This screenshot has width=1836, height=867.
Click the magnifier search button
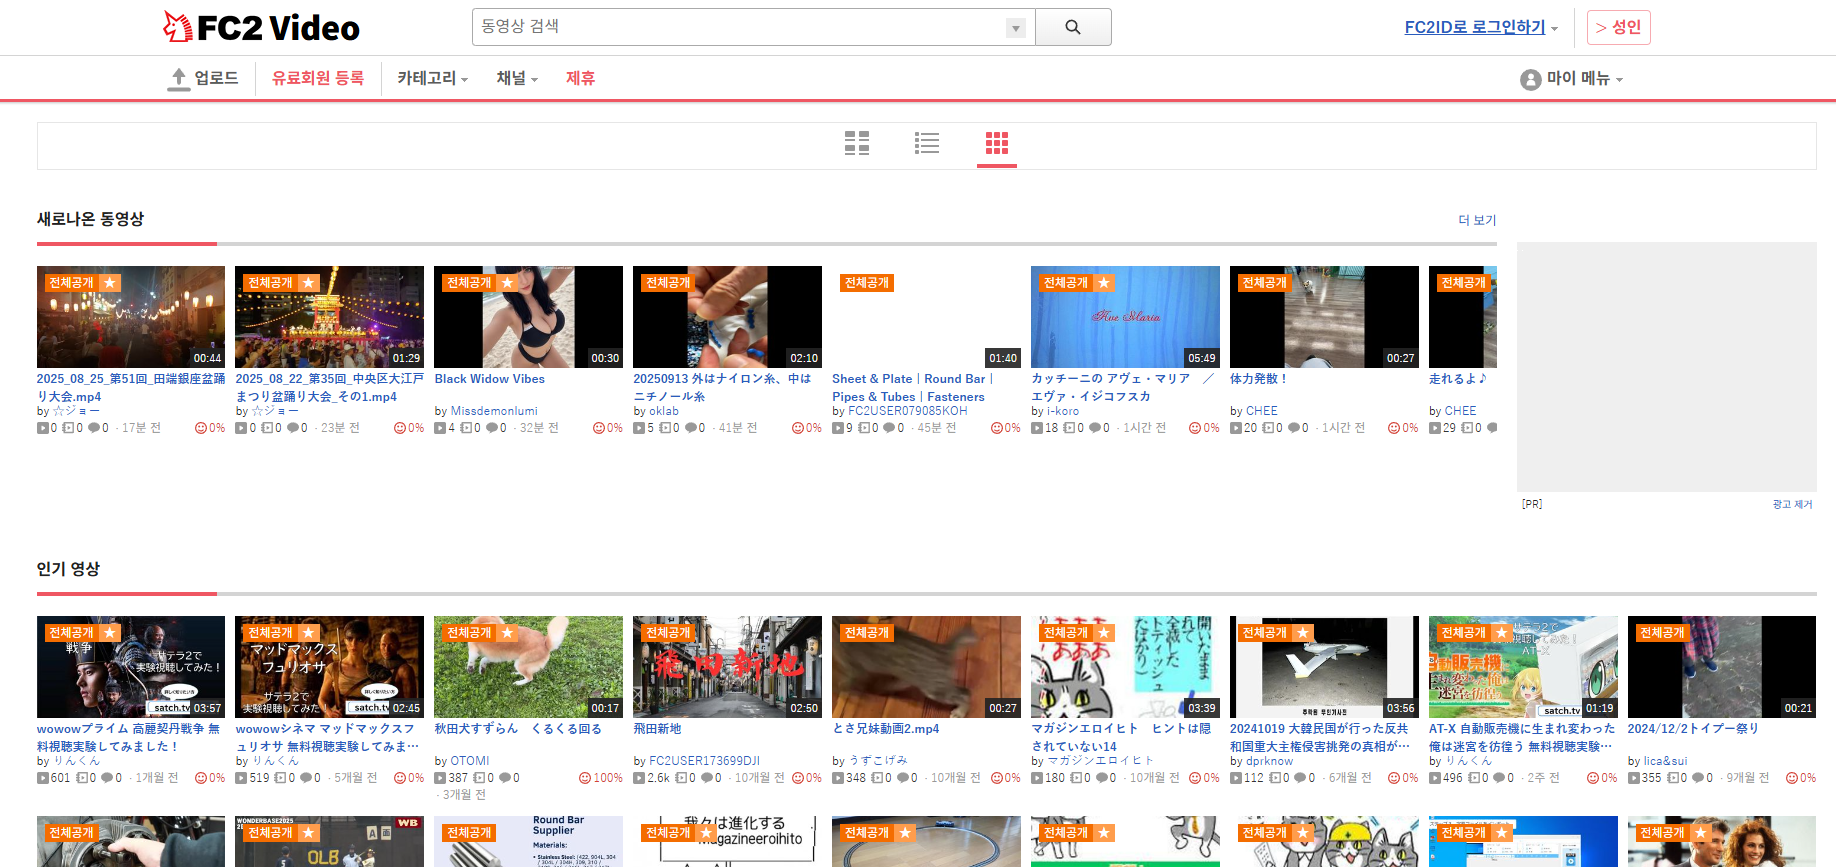tap(1073, 27)
